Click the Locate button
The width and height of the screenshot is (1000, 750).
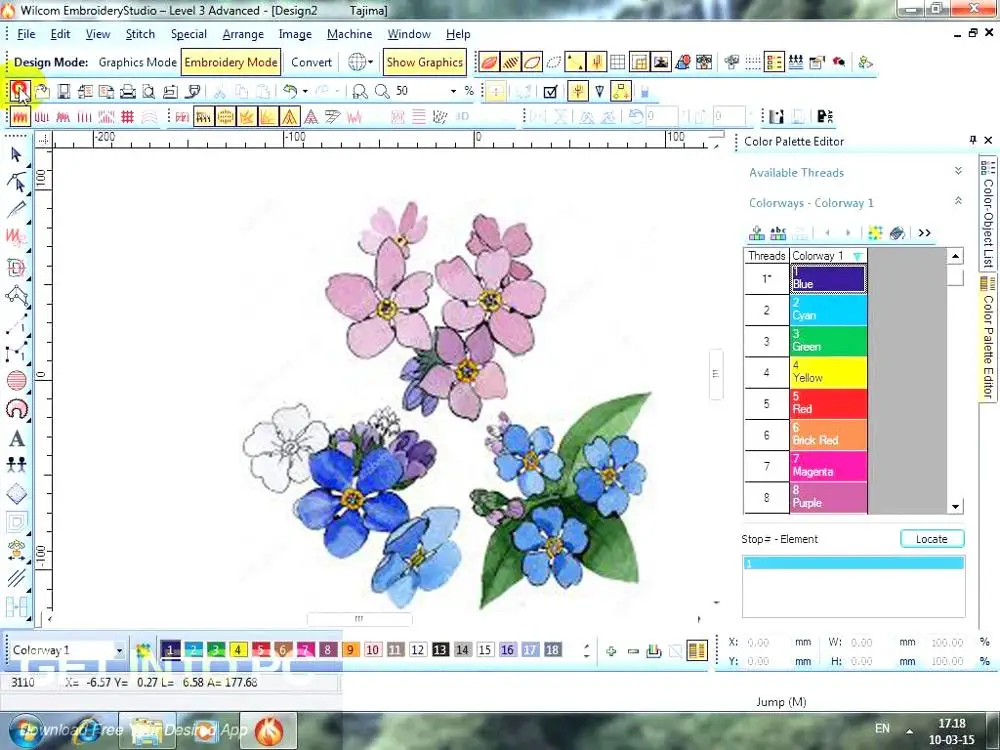click(931, 539)
